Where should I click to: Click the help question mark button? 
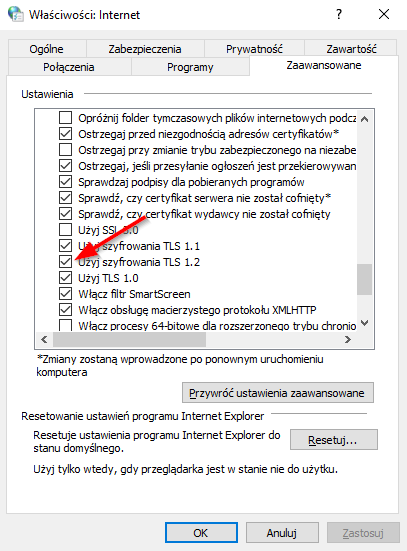pyautogui.click(x=339, y=14)
